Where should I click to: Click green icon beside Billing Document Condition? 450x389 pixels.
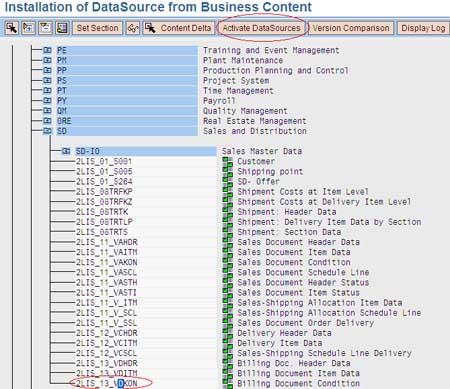[x=228, y=383]
